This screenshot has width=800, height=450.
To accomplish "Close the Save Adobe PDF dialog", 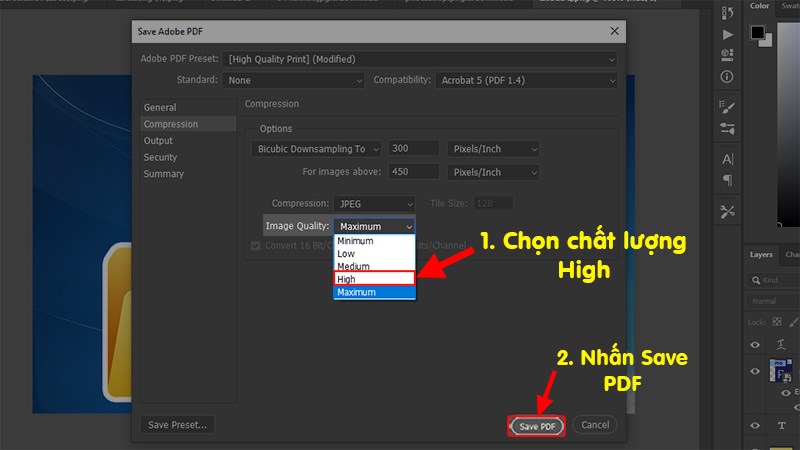I will (x=613, y=32).
